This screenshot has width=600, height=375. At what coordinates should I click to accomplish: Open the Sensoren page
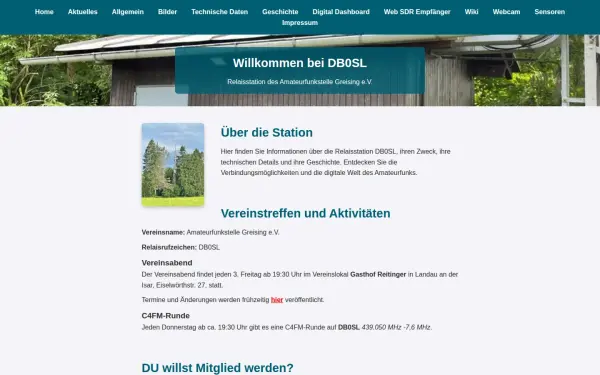point(549,12)
